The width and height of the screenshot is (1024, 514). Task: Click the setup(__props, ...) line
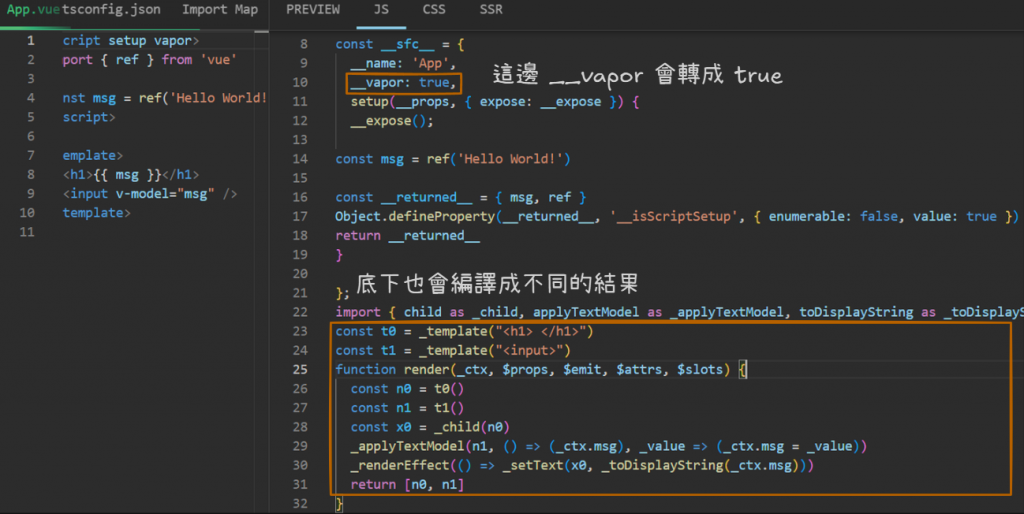494,102
